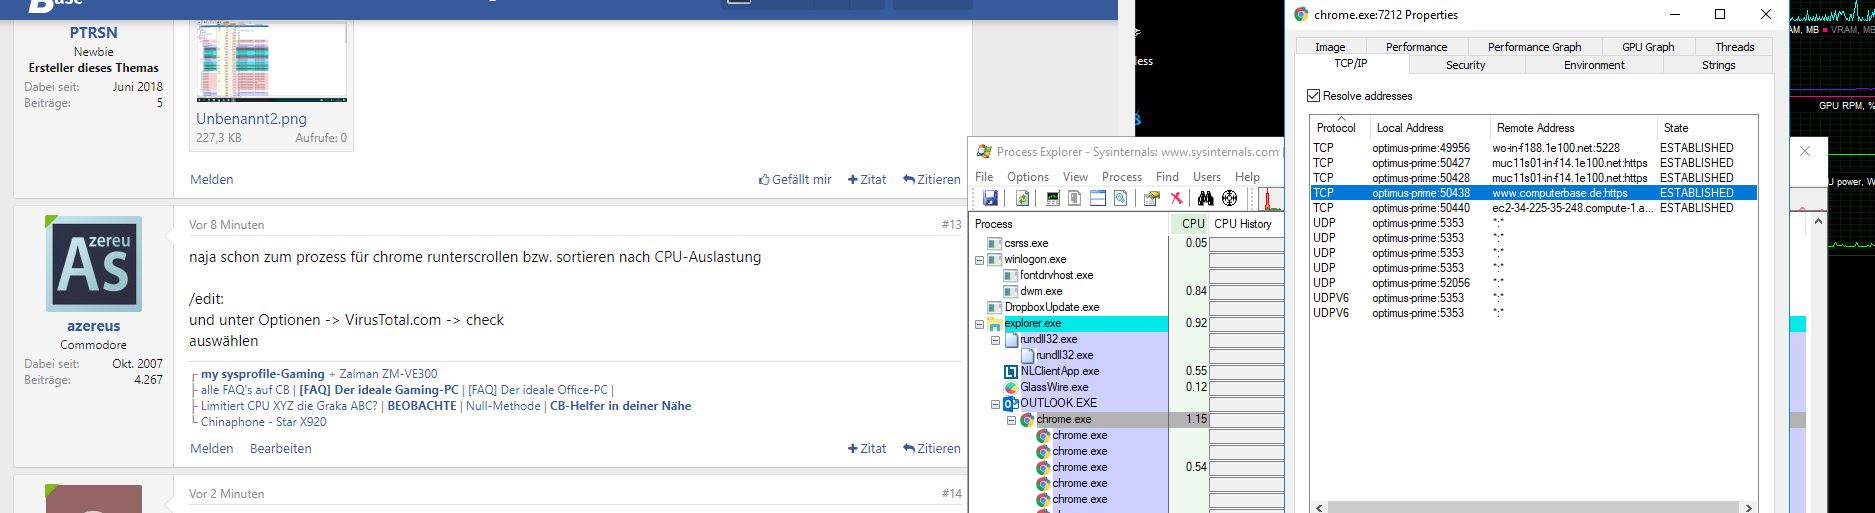Image resolution: width=1875 pixels, height=513 pixels.
Task: Click the binoculars Find Handle icon
Action: tap(1206, 198)
